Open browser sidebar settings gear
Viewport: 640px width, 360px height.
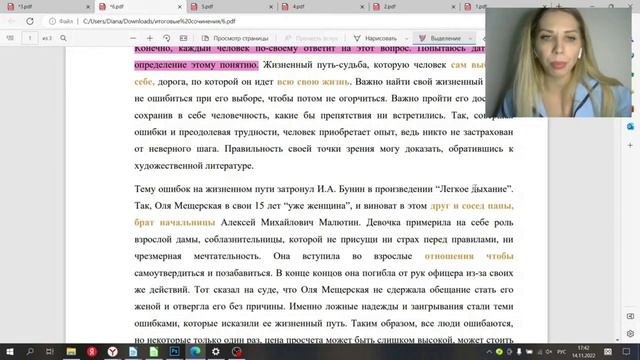coord(630,333)
